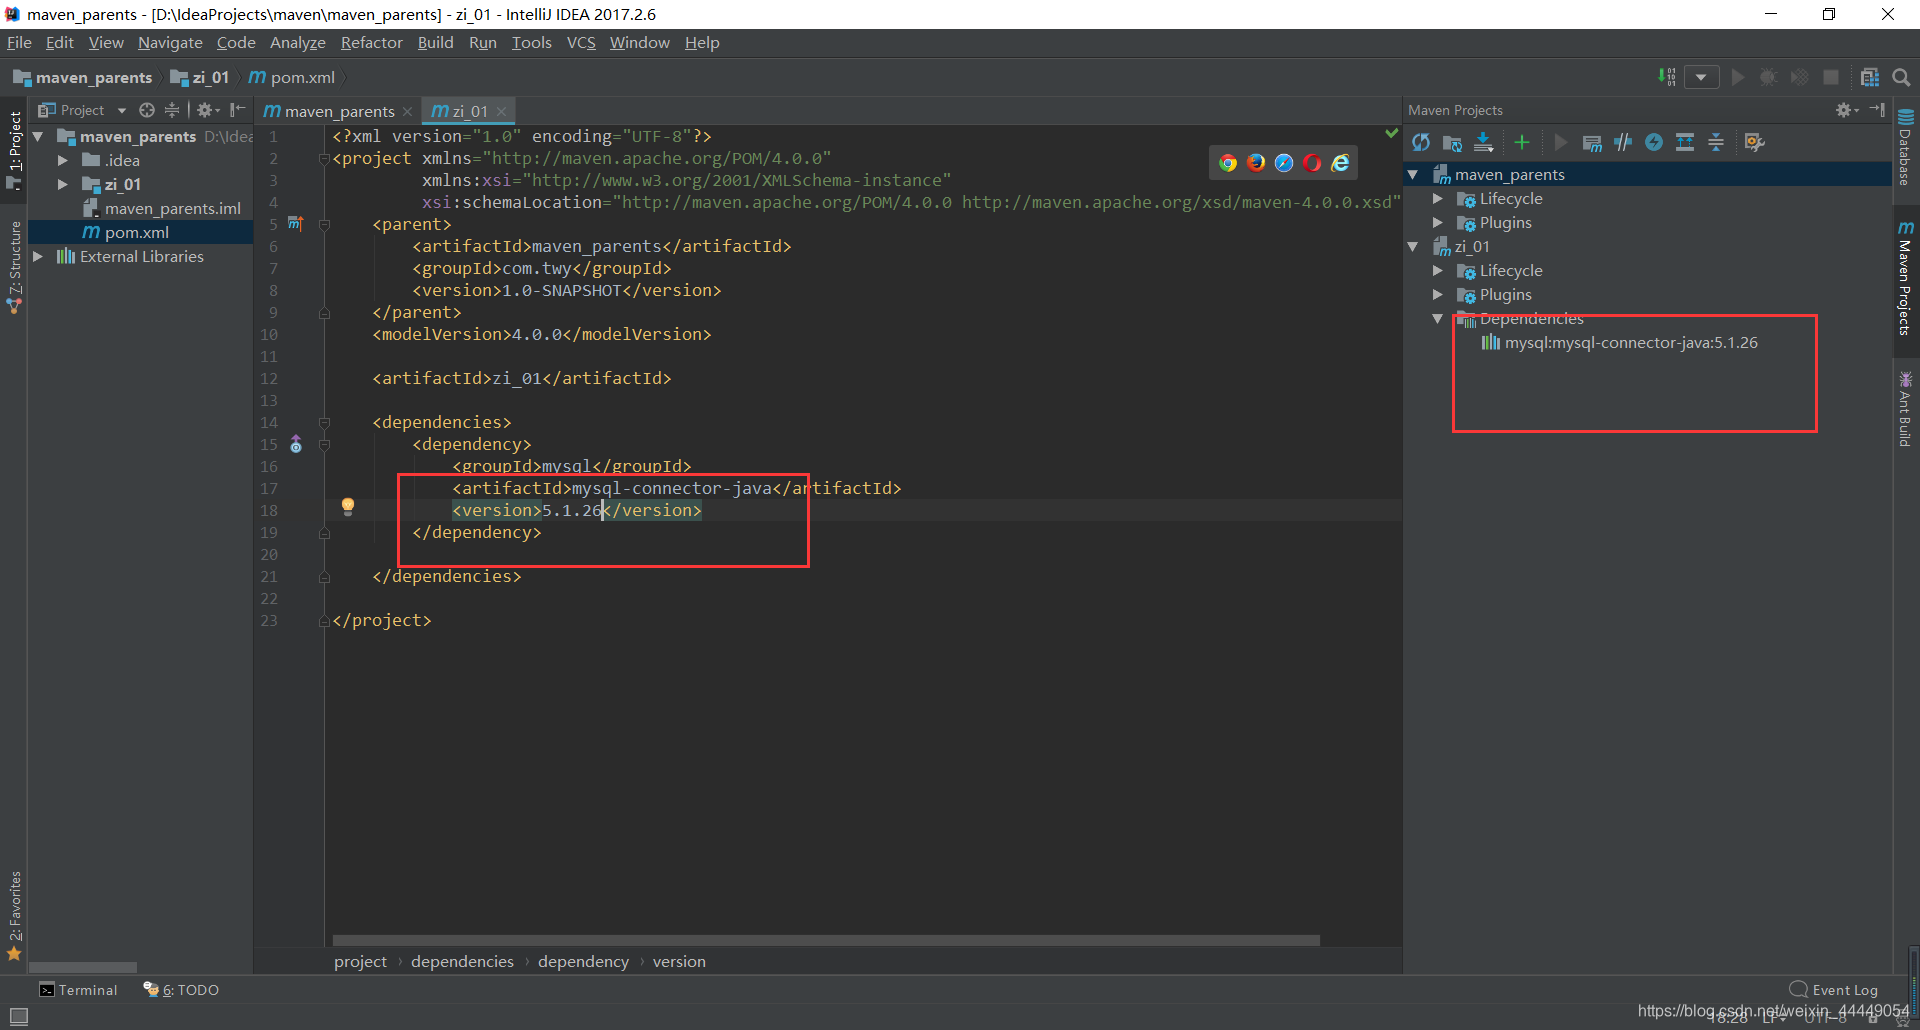The height and width of the screenshot is (1030, 1920).
Task: Open Search Everywhere magnifier
Action: click(x=1901, y=77)
